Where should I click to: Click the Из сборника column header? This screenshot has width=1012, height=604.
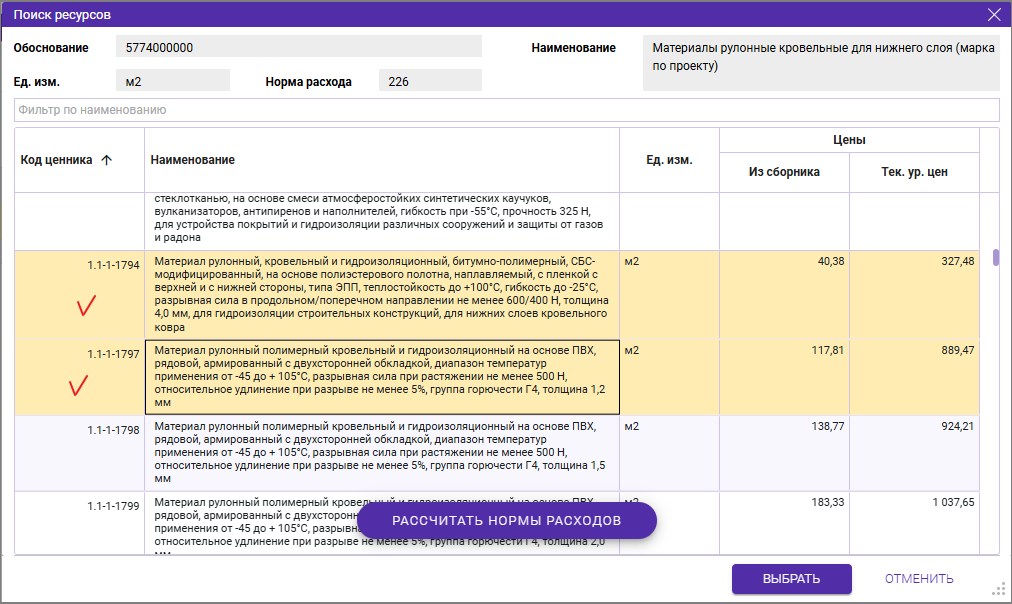(784, 172)
